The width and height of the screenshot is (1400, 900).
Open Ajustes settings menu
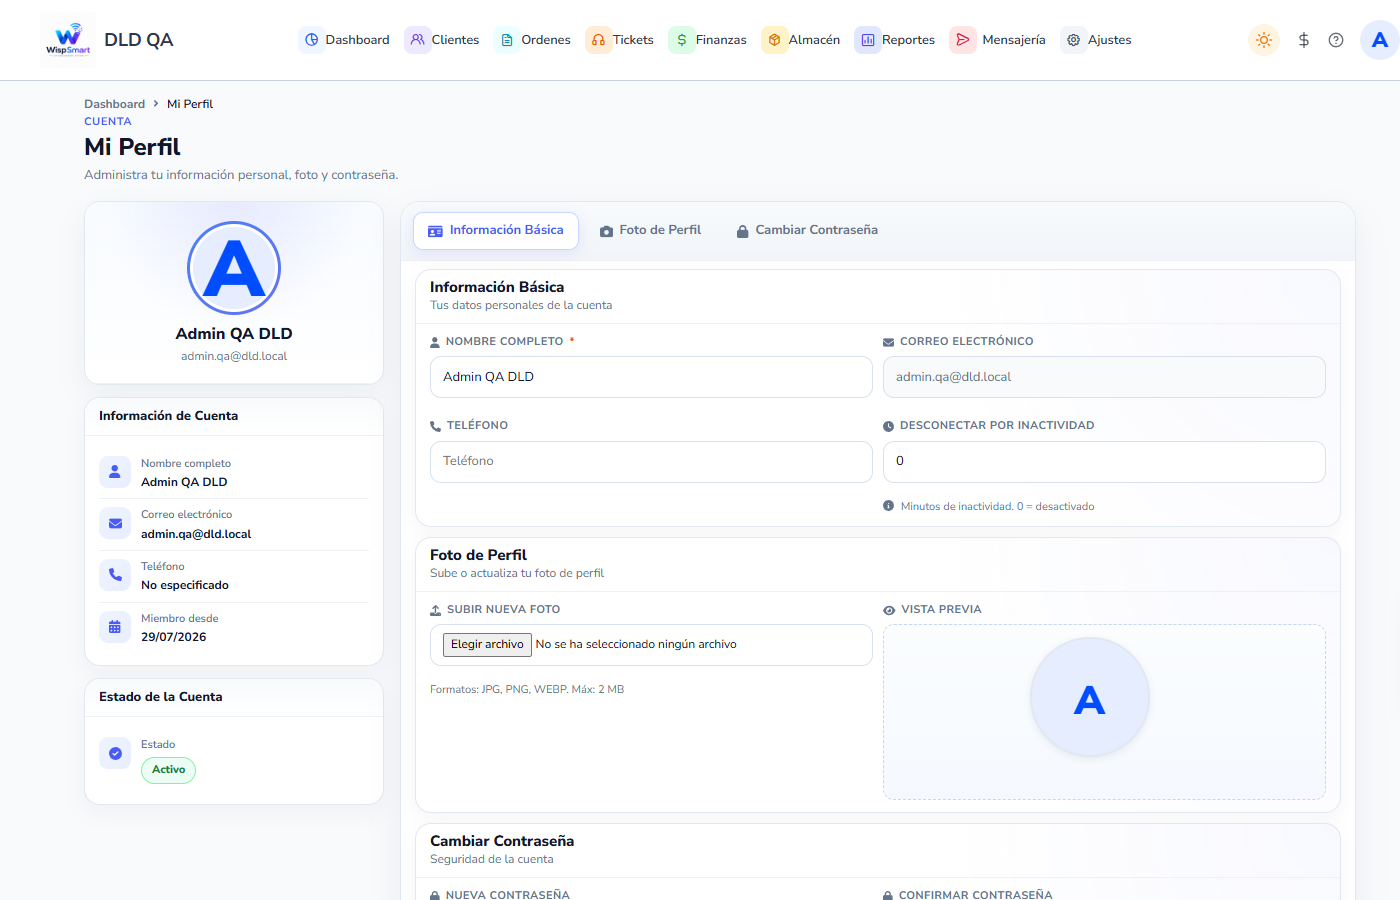point(1097,40)
